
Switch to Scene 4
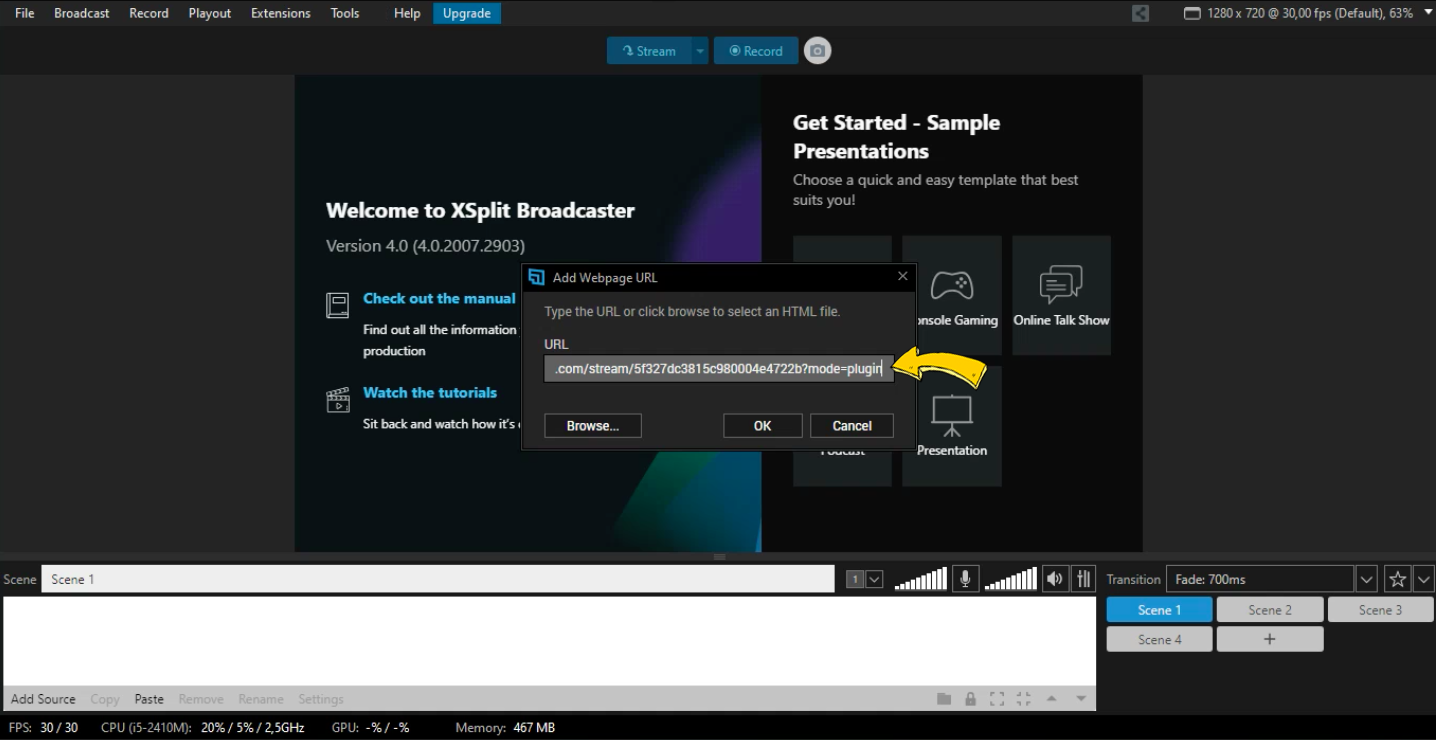coord(1159,639)
